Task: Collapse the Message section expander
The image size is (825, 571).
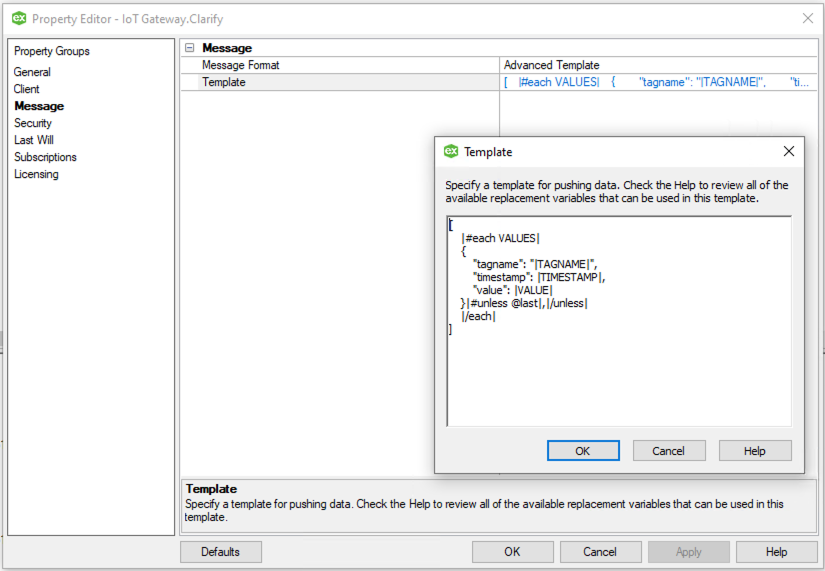Action: click(x=189, y=48)
